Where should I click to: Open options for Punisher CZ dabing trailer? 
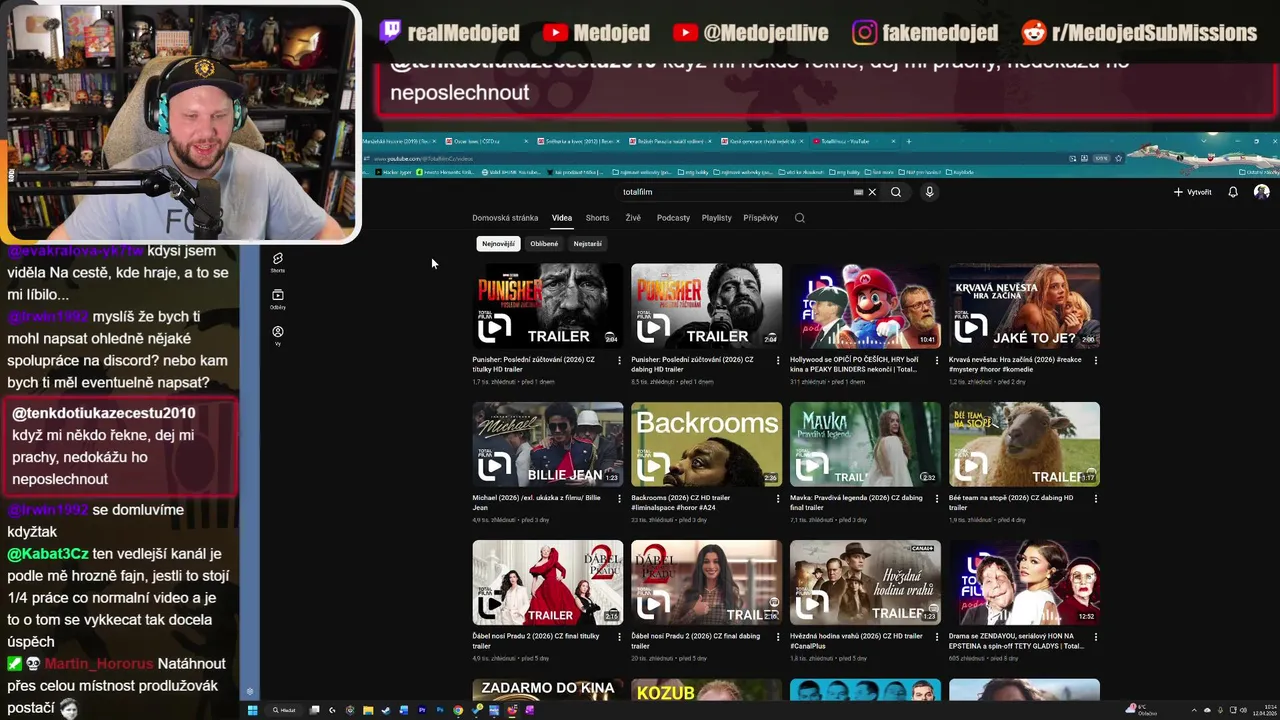coord(778,360)
